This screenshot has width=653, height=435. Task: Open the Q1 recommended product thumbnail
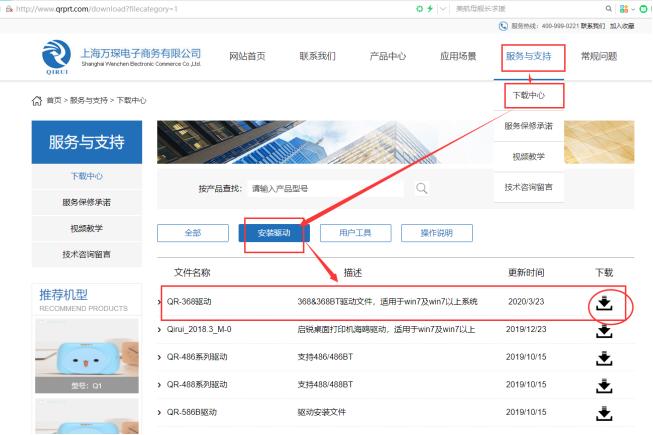pyautogui.click(x=87, y=356)
